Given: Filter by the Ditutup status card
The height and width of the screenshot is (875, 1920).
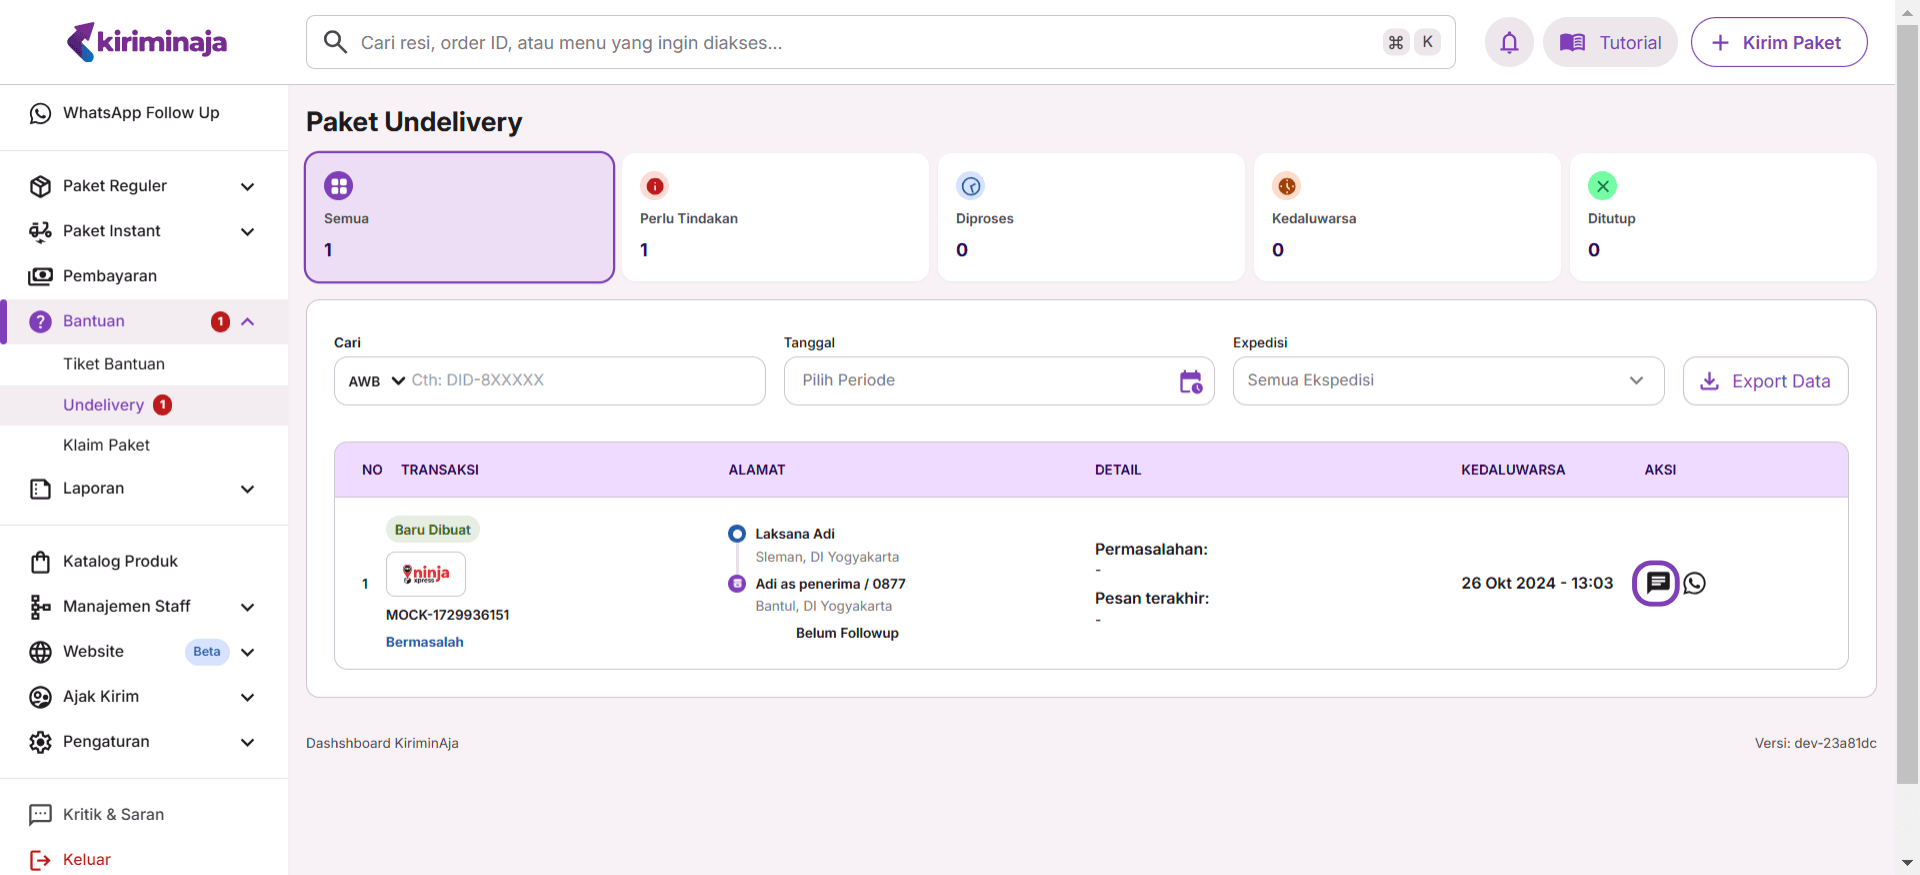Looking at the screenshot, I should [x=1722, y=217].
